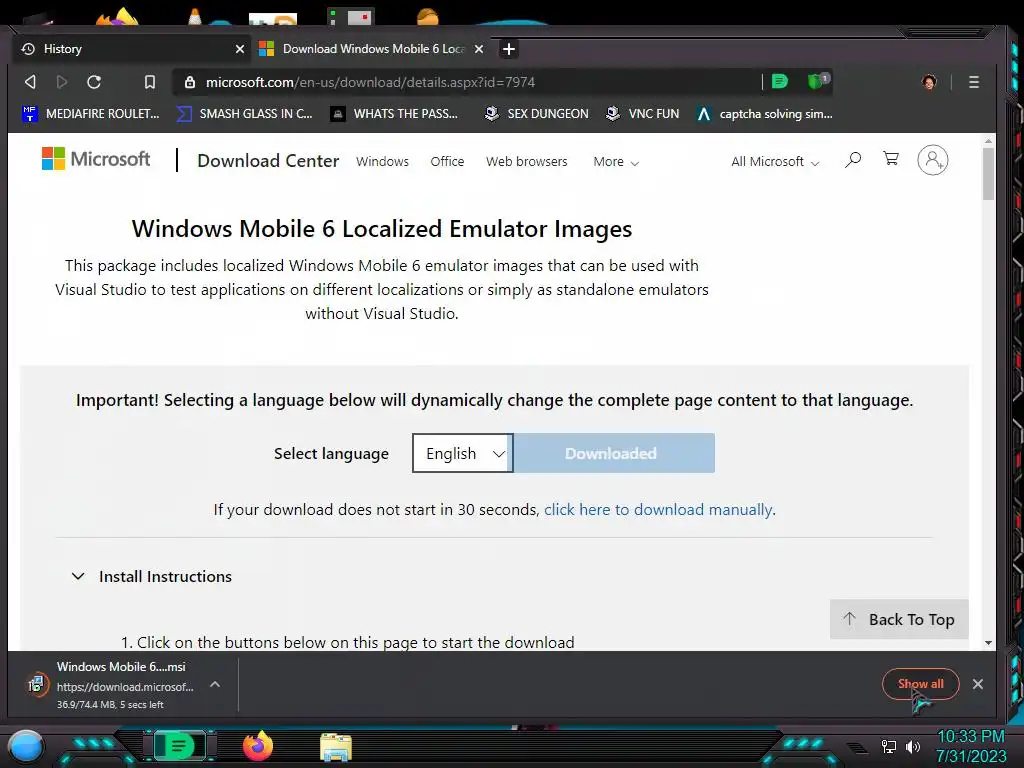Open the green shield extension icon
Image resolution: width=1024 pixels, height=768 pixels.
pos(816,82)
